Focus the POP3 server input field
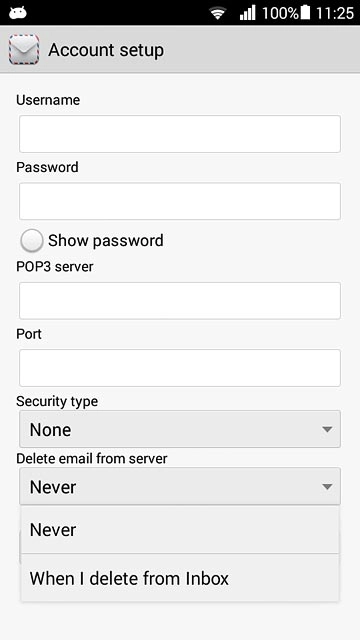 pos(180,301)
